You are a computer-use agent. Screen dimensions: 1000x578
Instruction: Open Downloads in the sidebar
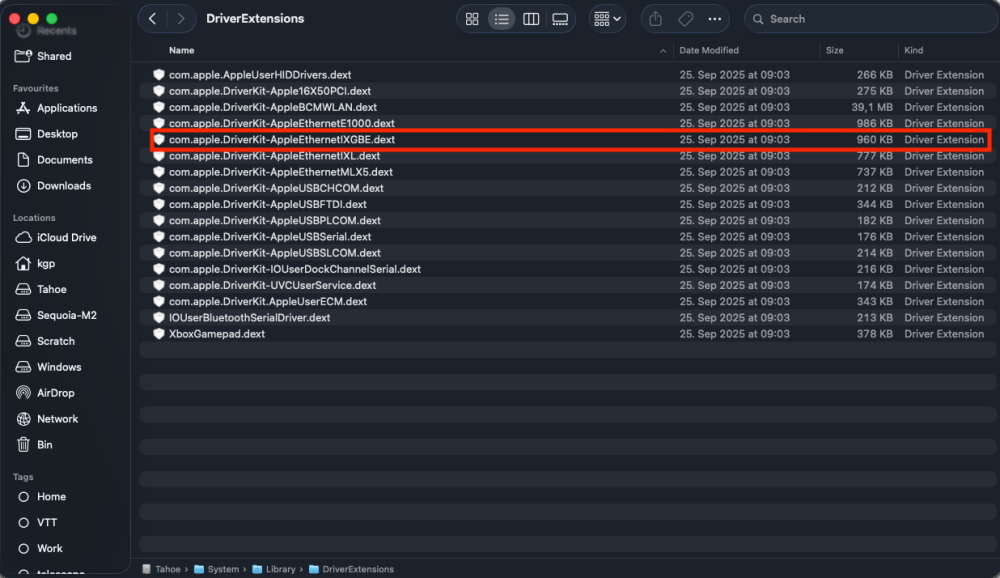[65, 186]
